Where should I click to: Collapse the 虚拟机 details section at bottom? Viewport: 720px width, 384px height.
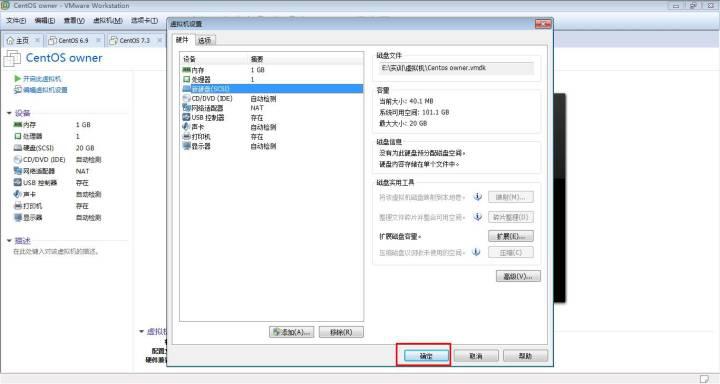(141, 331)
